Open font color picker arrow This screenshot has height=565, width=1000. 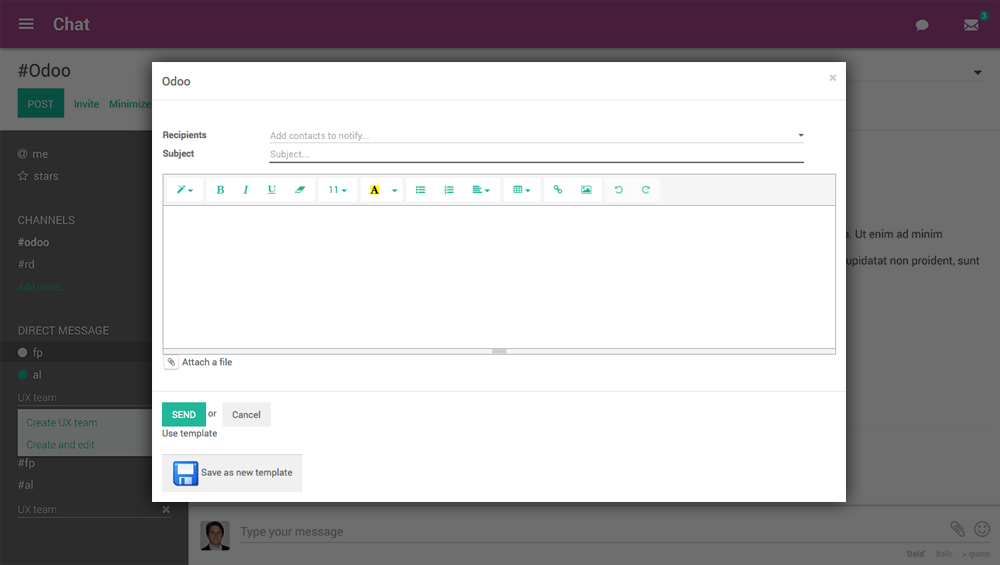point(395,190)
